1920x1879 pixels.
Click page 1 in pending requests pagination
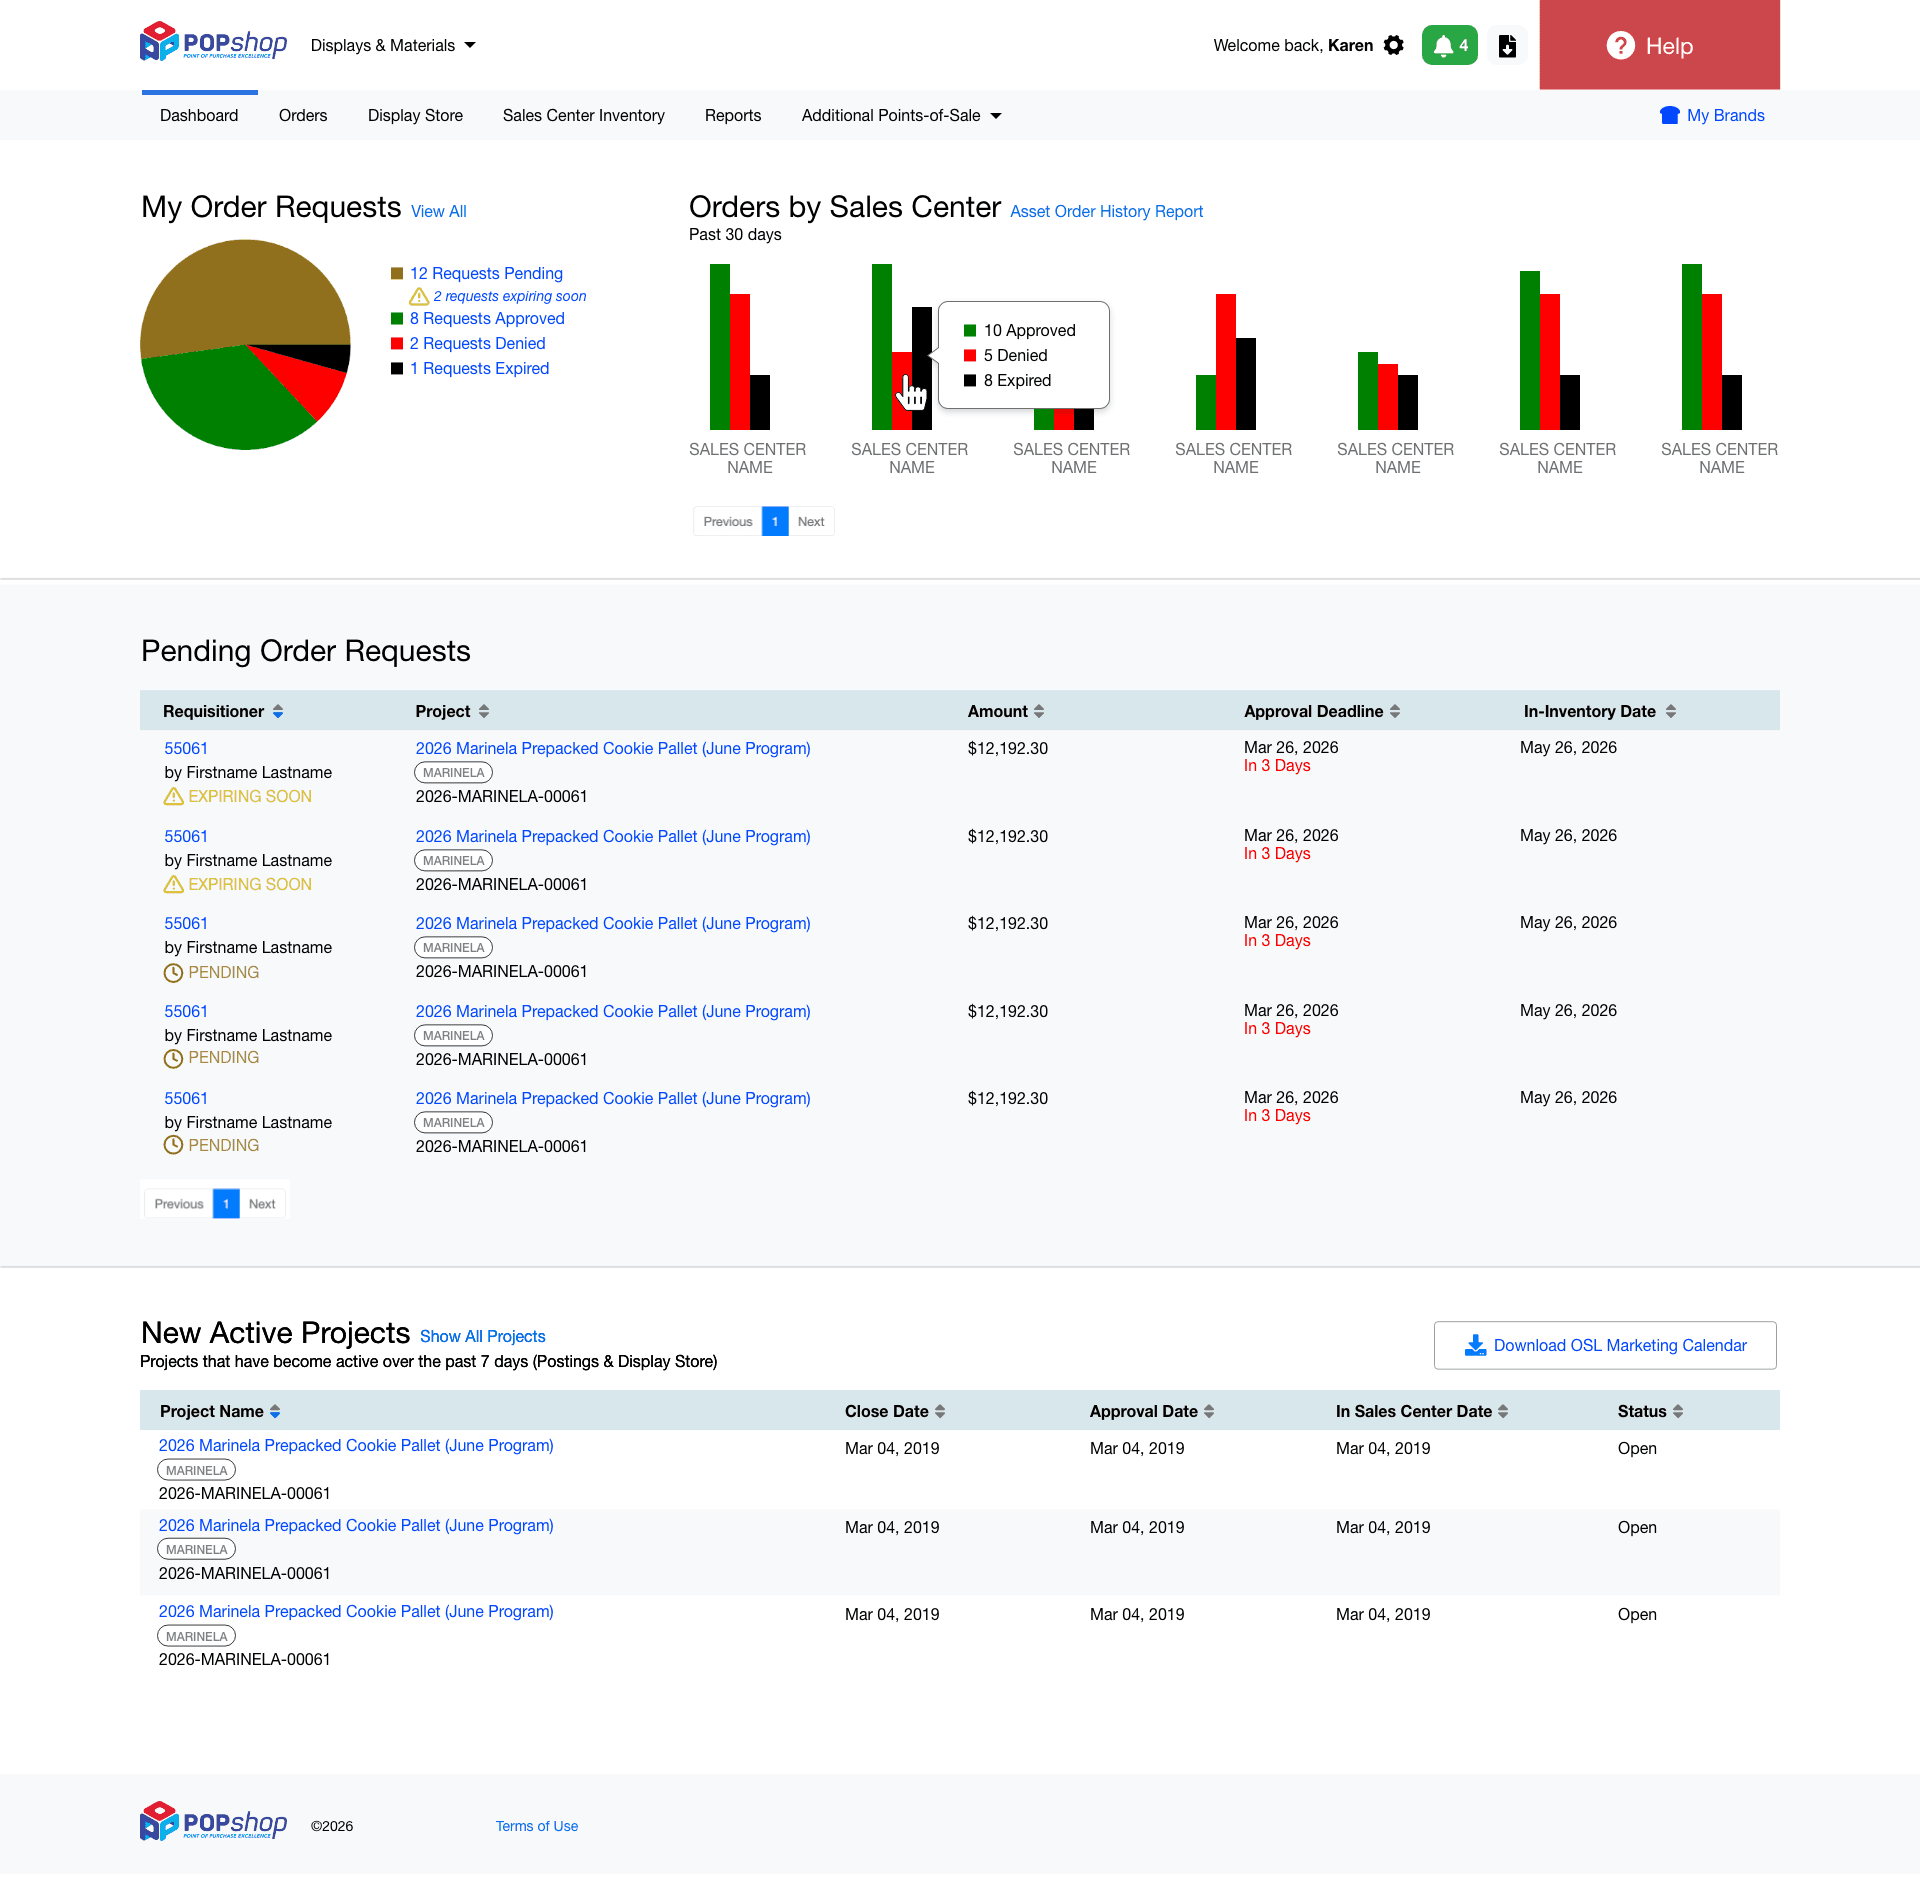(226, 1203)
